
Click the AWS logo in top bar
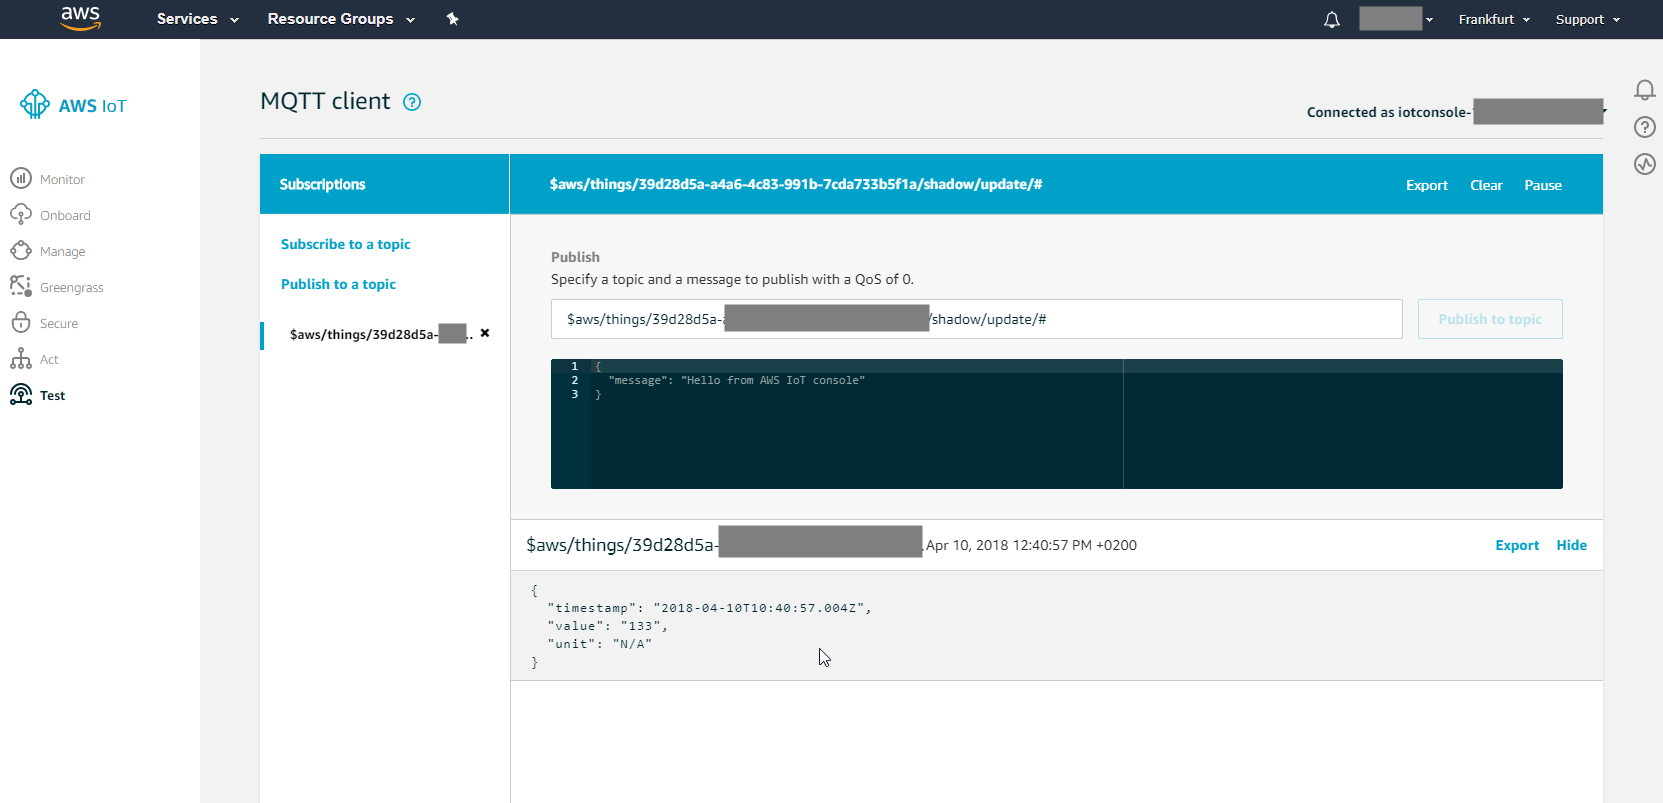pyautogui.click(x=80, y=18)
